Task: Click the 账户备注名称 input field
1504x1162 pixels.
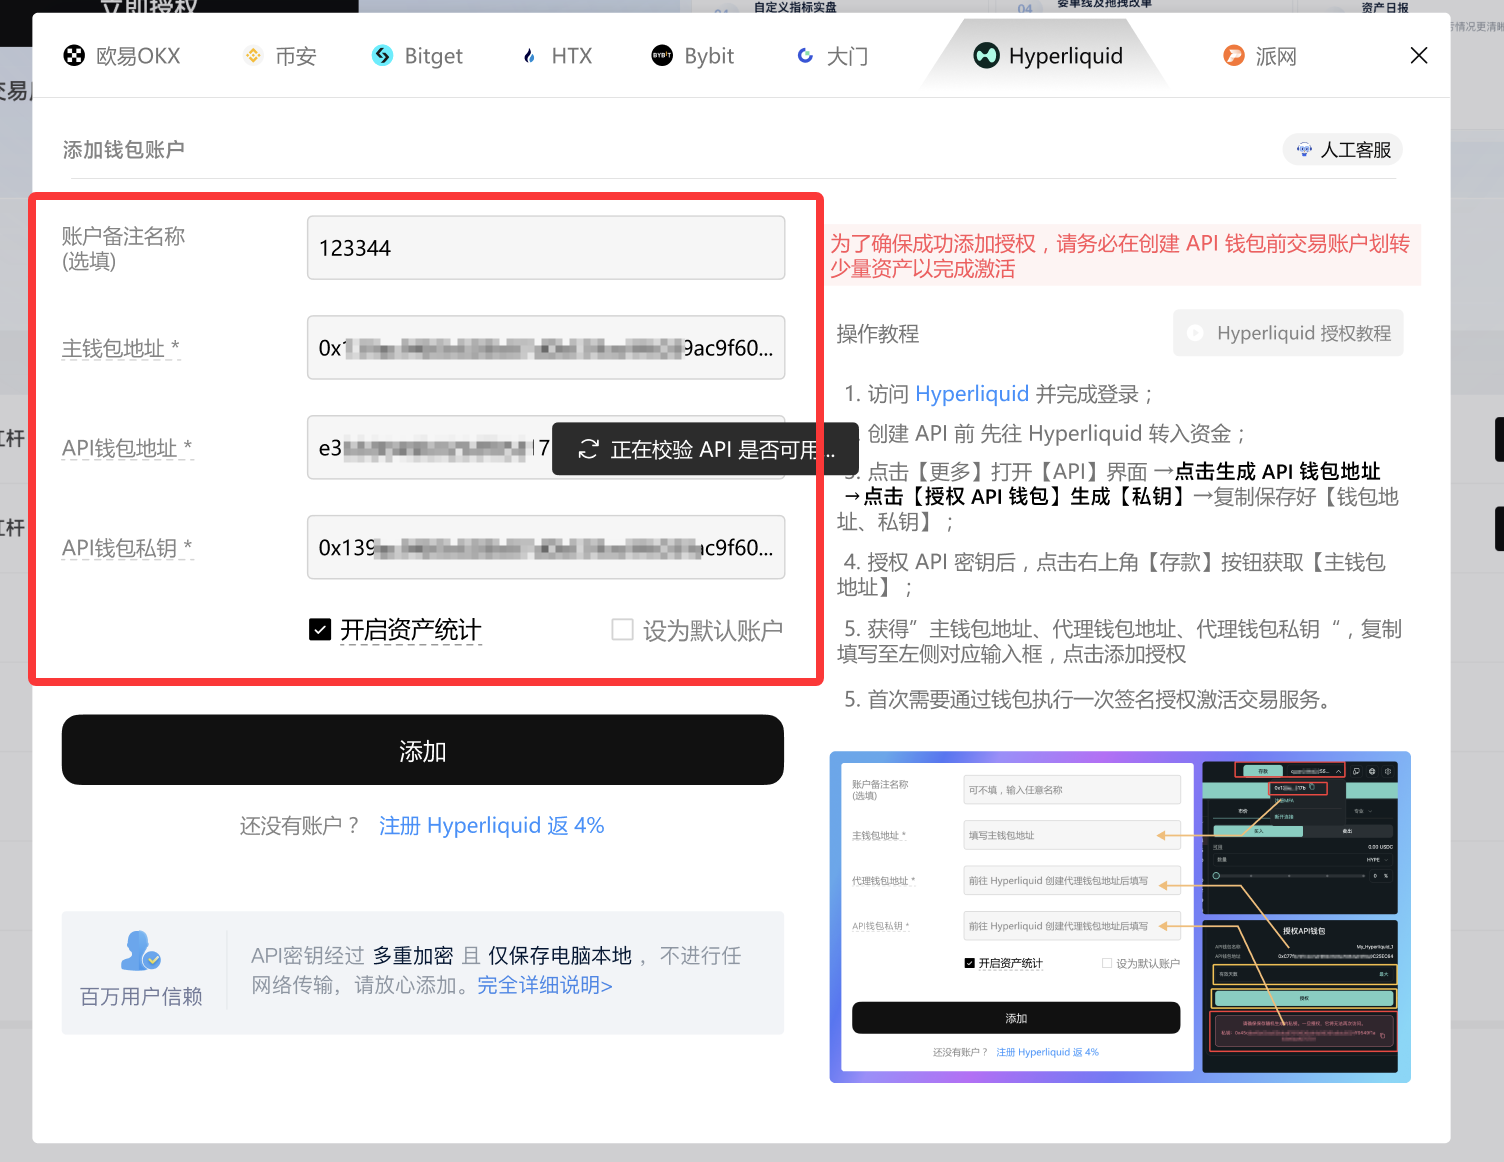Action: pos(545,248)
